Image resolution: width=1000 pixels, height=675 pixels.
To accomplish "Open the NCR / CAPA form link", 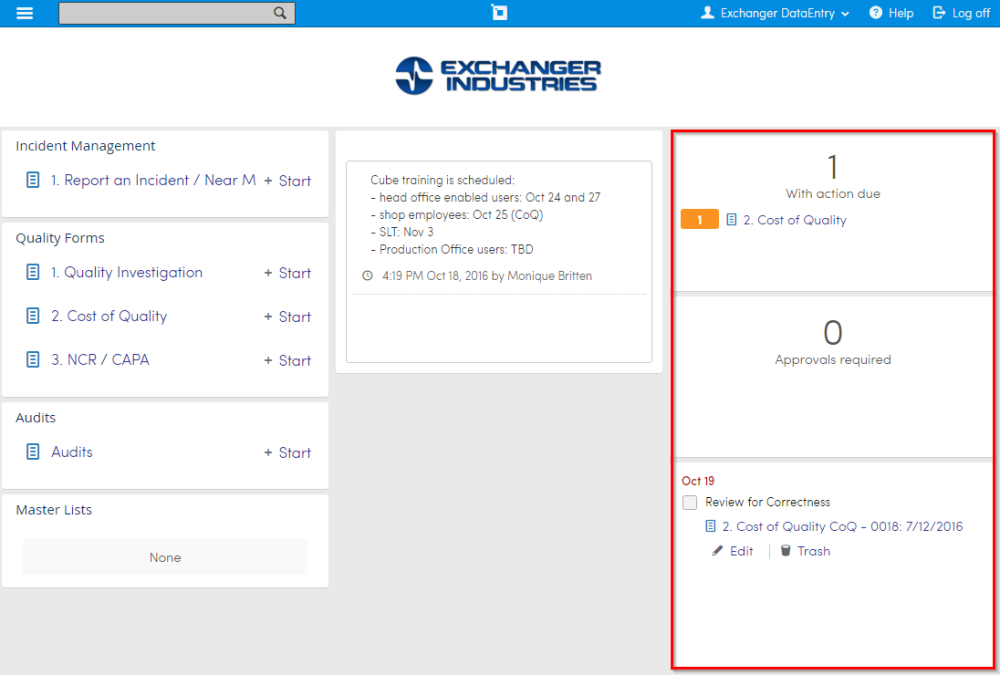I will pos(100,360).
